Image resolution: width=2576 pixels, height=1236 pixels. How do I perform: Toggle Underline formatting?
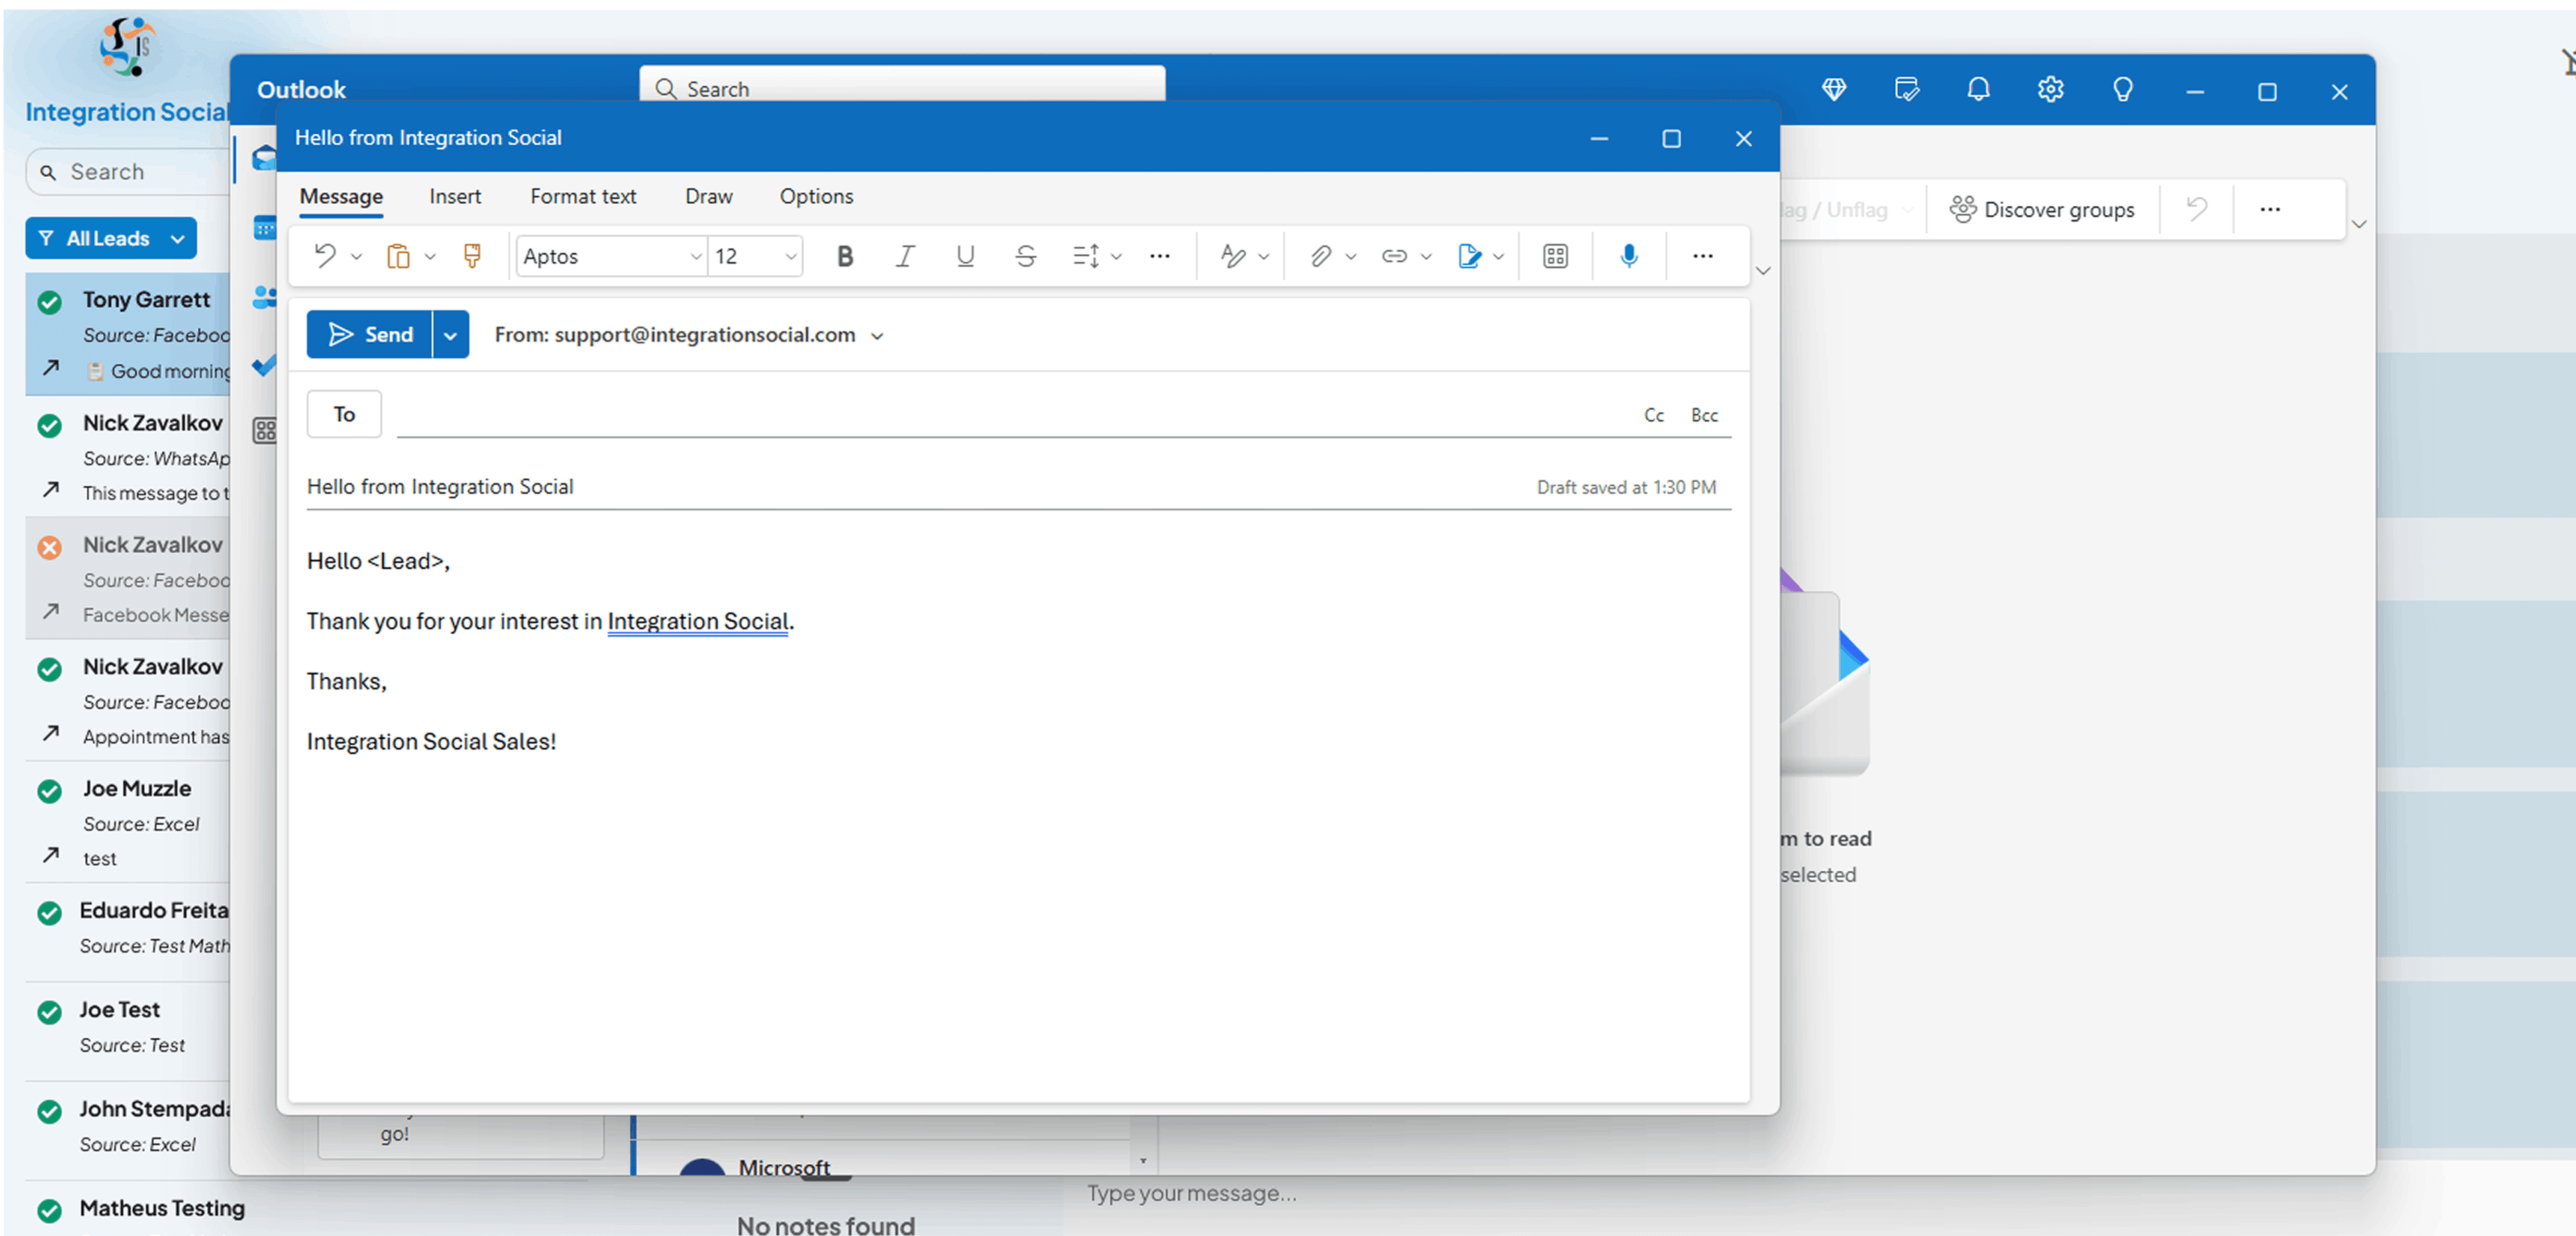tap(965, 256)
